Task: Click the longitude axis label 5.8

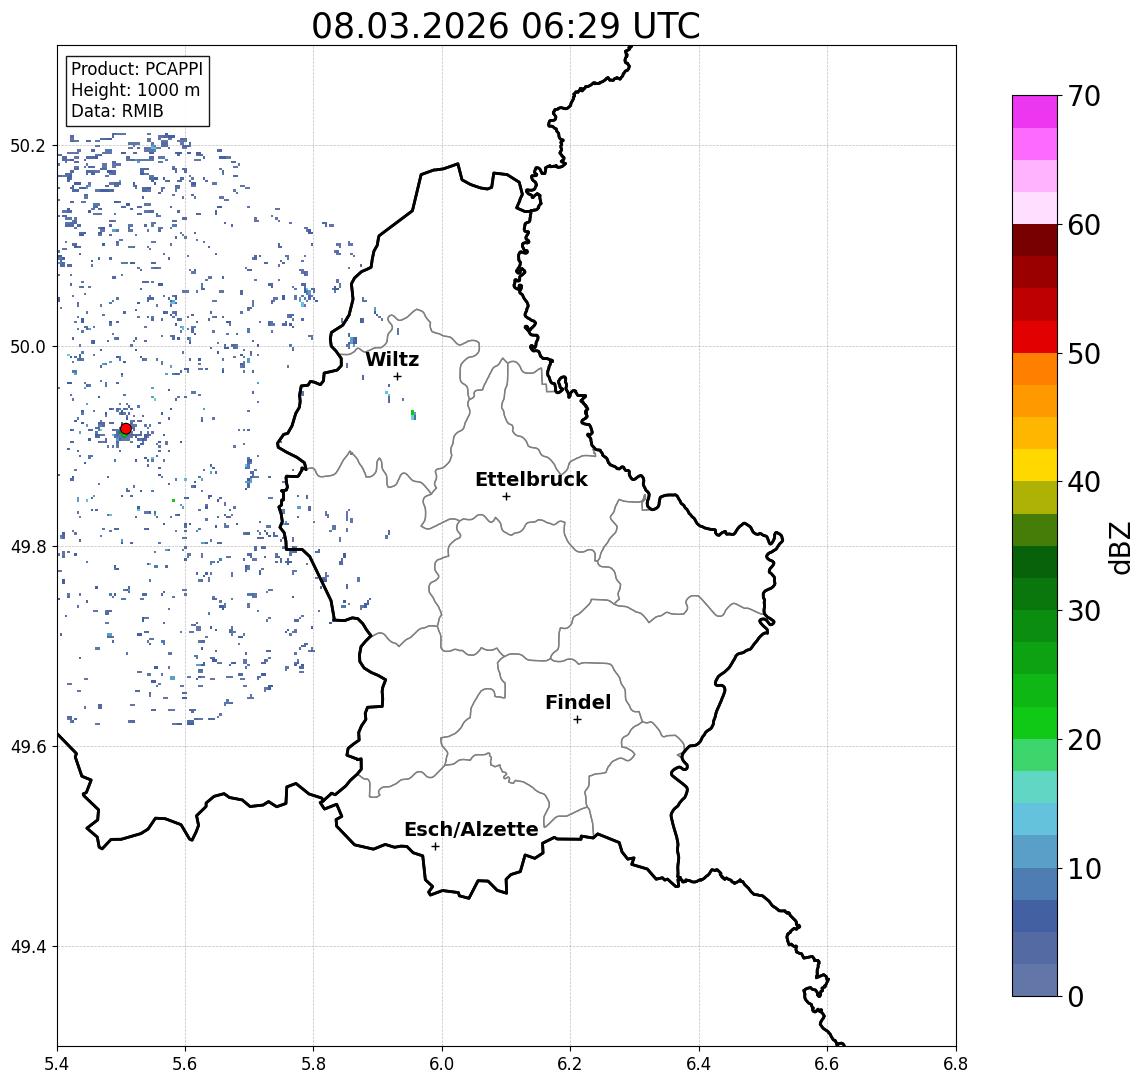Action: point(313,1064)
